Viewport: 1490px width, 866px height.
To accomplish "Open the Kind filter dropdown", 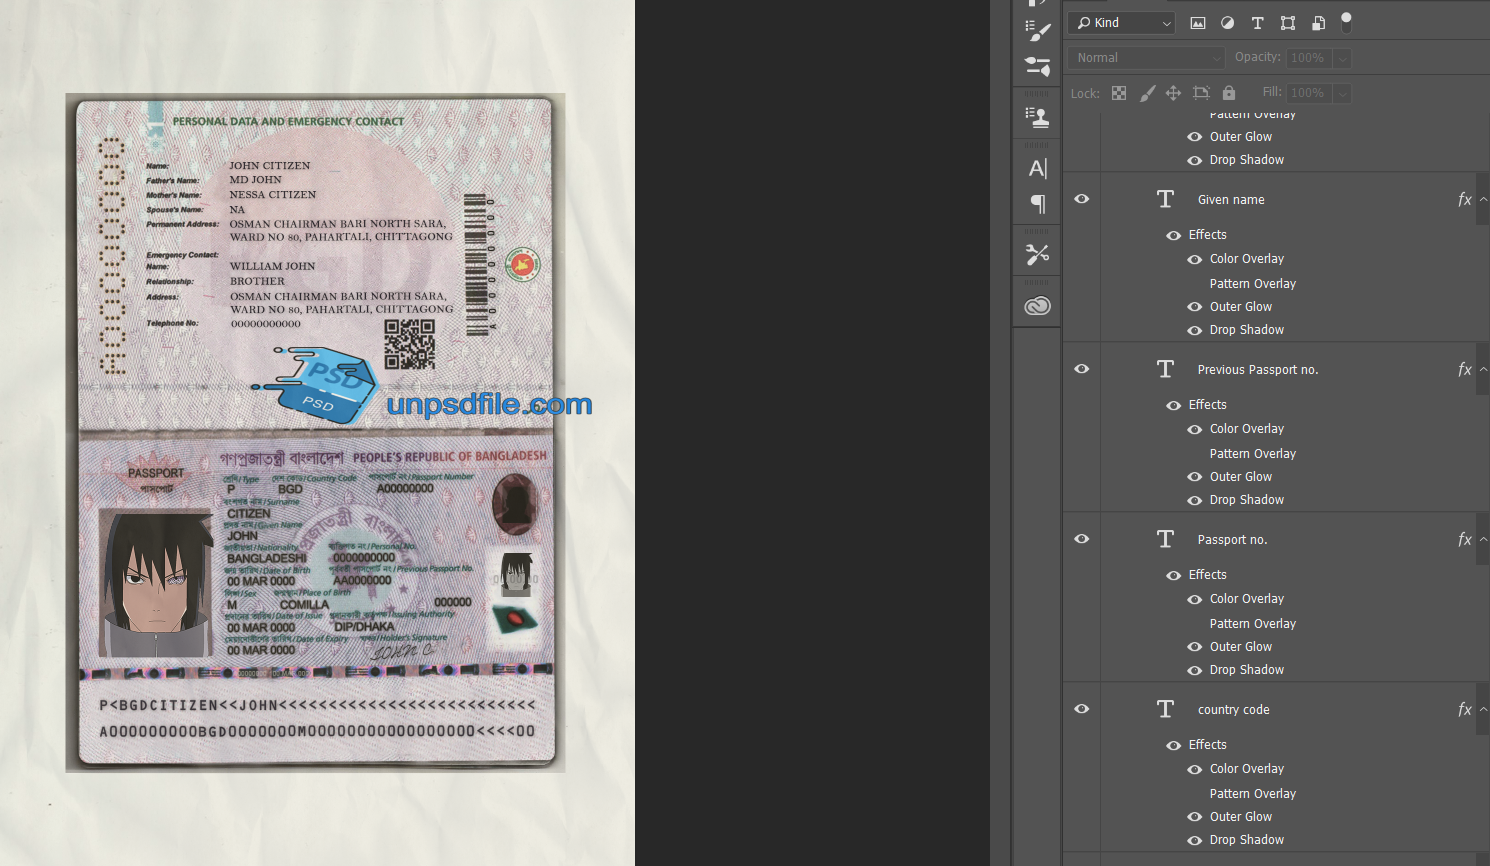I will coord(1124,23).
